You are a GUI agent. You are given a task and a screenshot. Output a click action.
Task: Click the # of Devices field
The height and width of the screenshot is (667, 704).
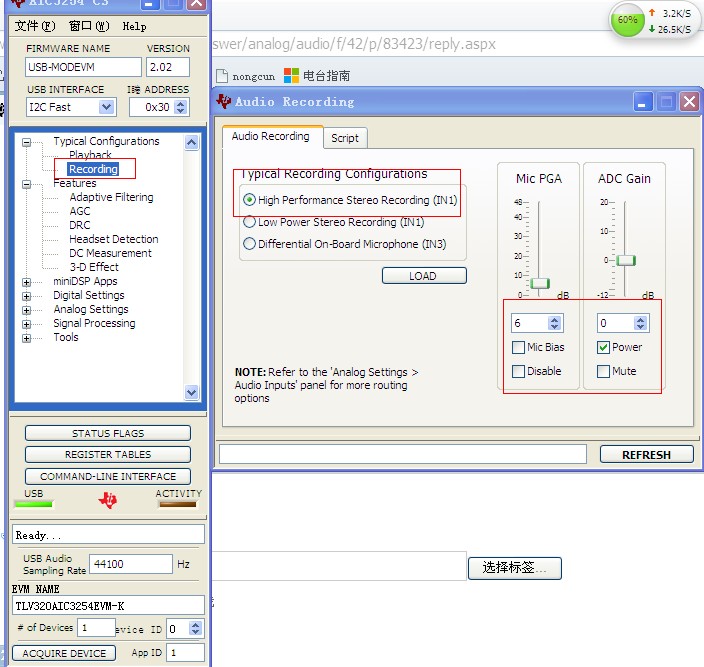coord(96,628)
